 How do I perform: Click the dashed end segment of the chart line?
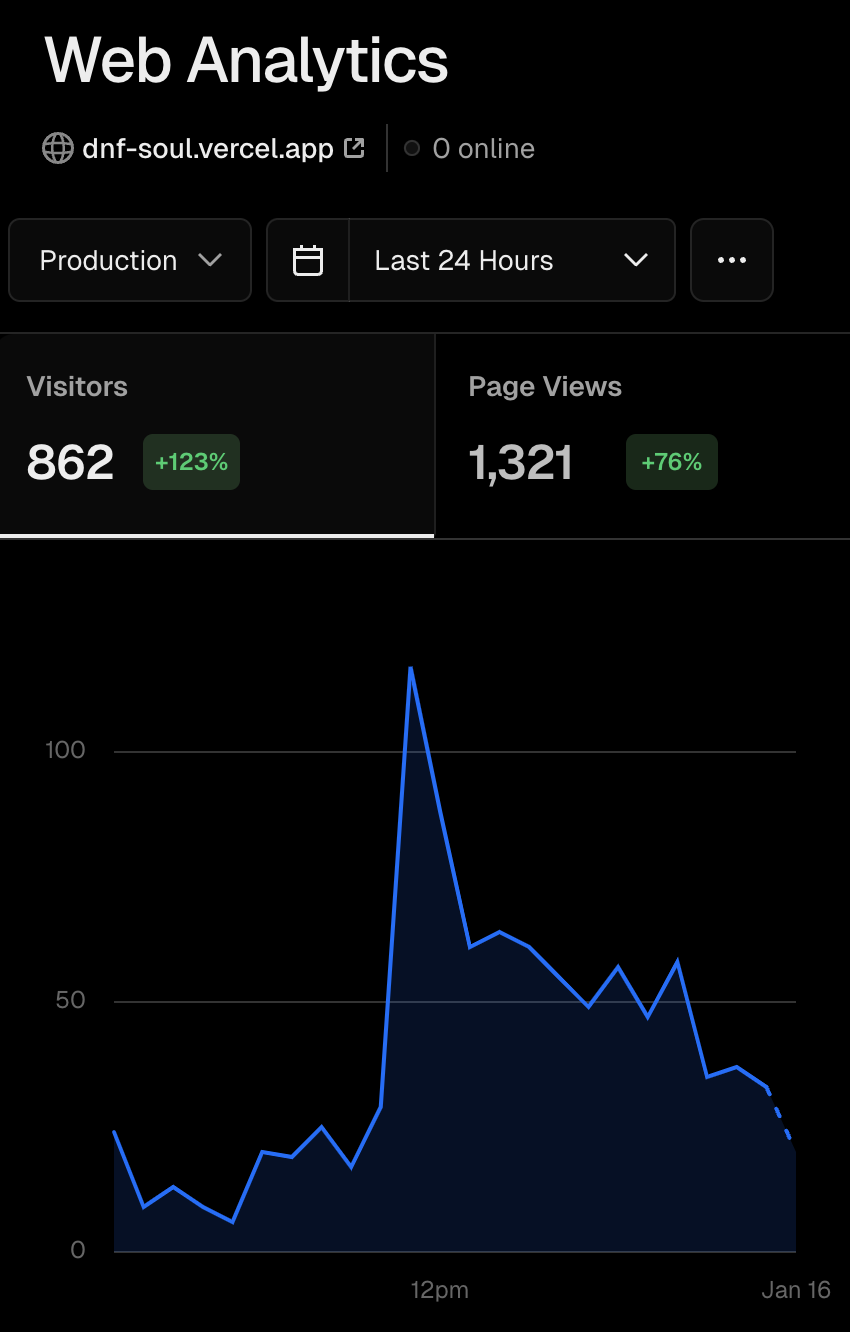tap(780, 1113)
